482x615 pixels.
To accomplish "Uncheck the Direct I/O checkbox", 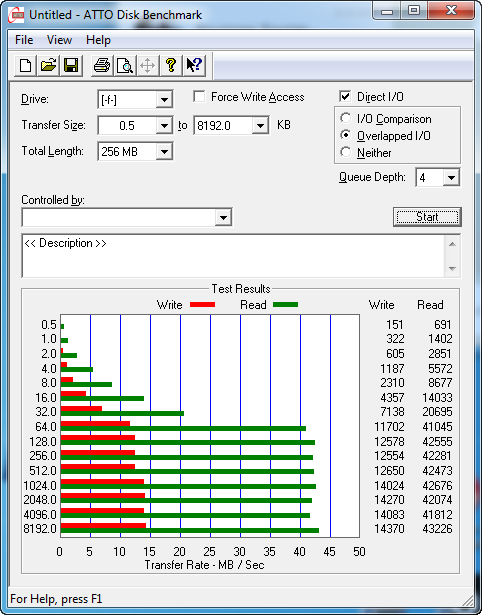I will pos(345,96).
